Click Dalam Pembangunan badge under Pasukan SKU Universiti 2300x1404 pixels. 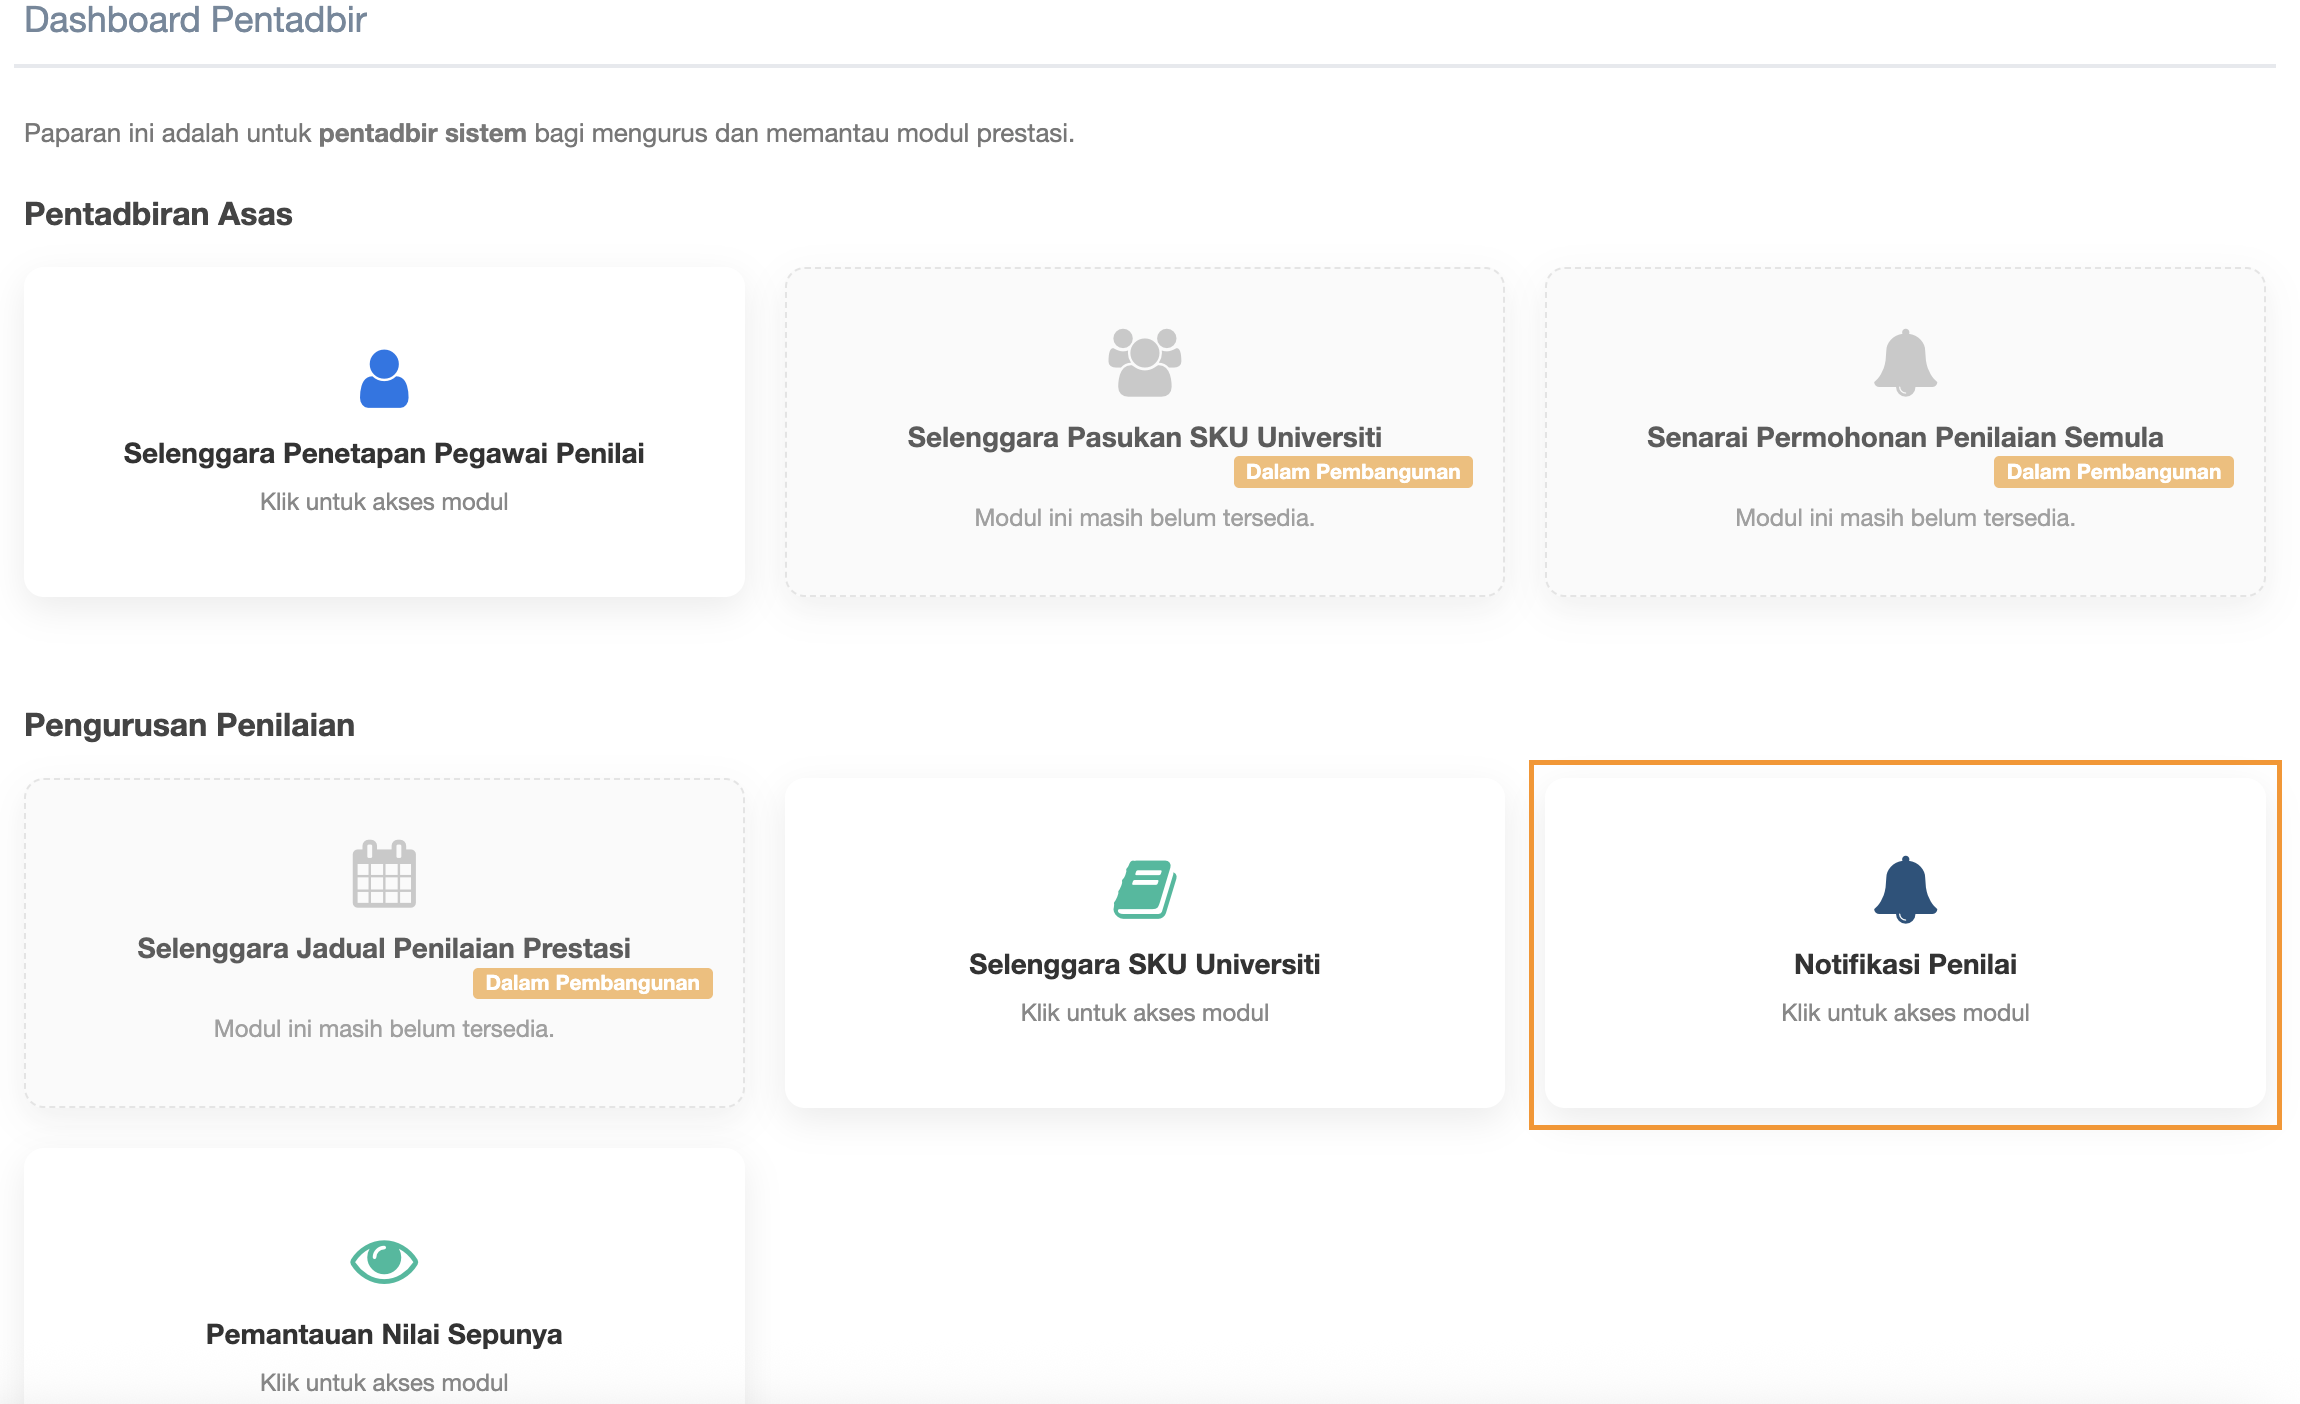tap(1352, 472)
